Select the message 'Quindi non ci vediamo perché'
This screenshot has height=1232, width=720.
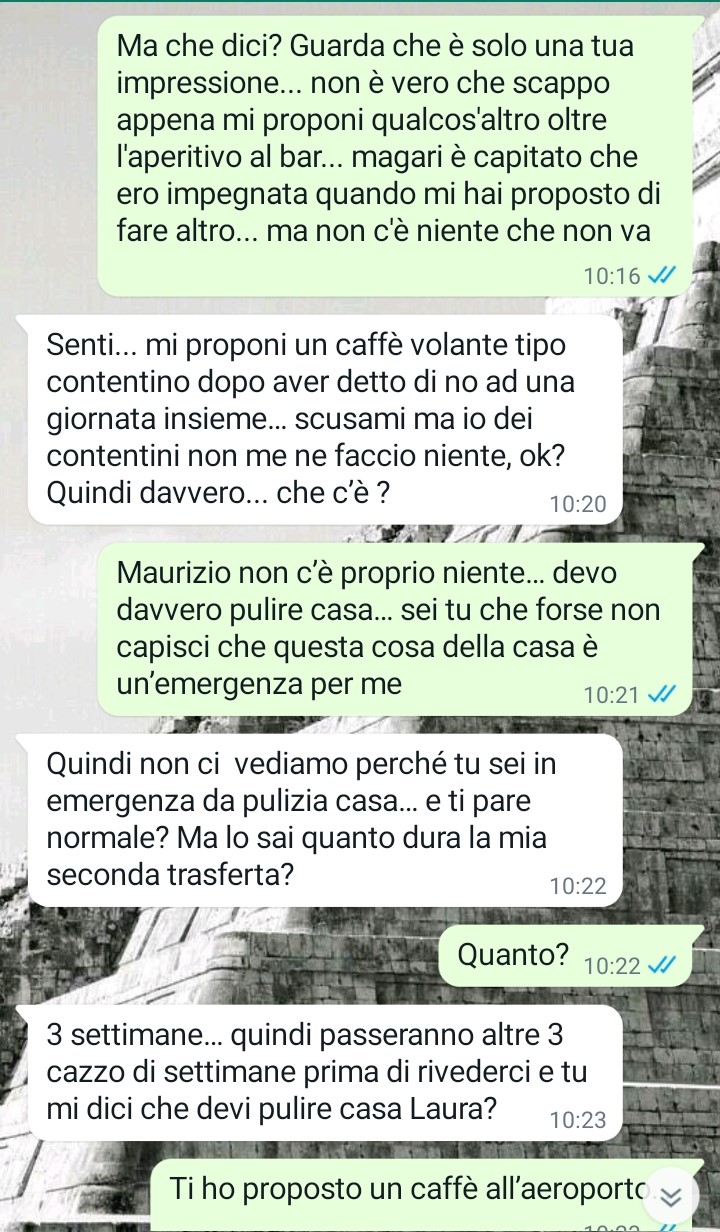(325, 820)
